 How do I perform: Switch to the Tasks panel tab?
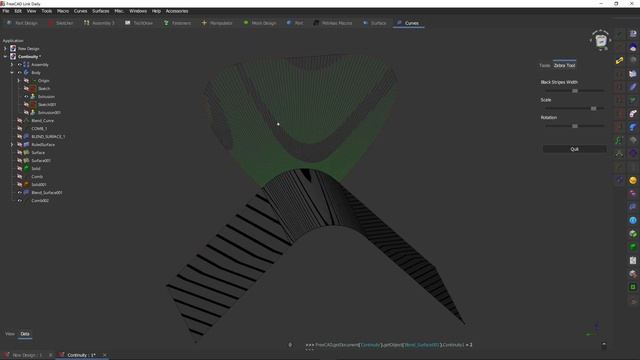544,65
